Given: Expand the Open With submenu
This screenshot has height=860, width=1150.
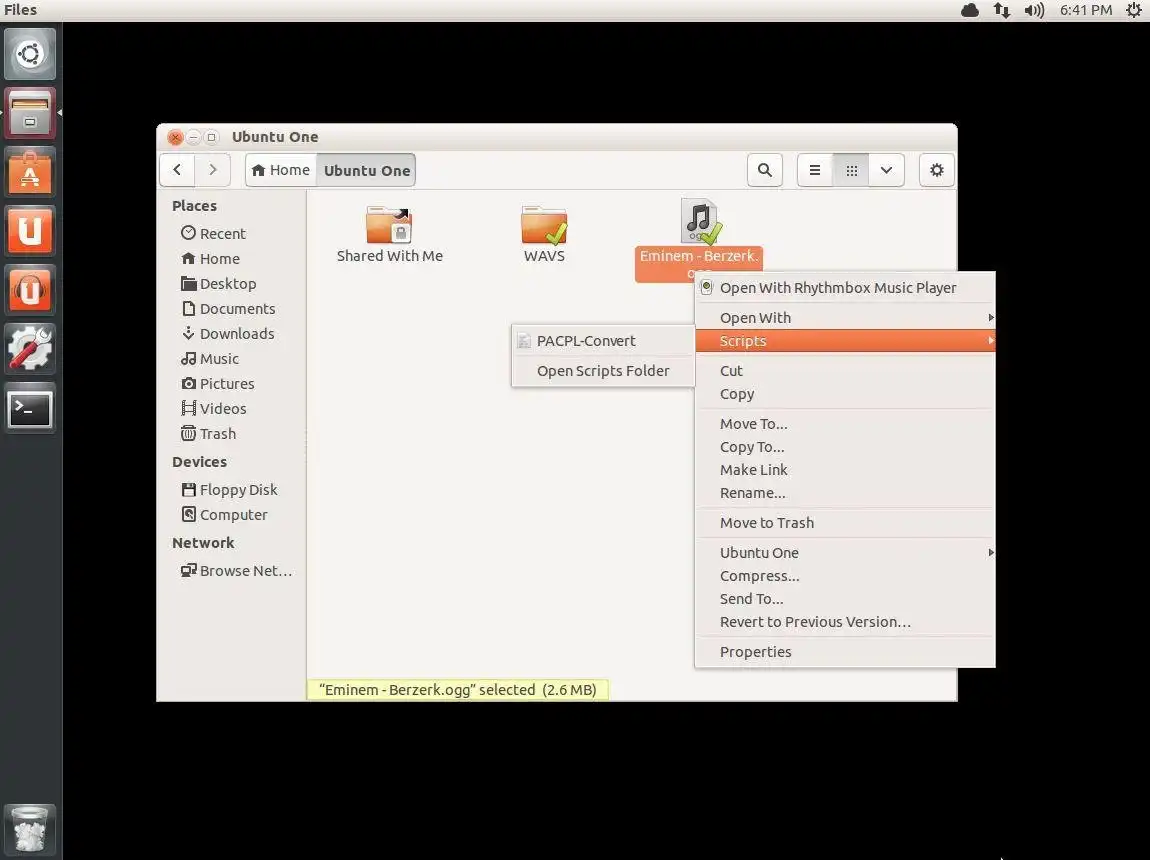Looking at the screenshot, I should [x=845, y=317].
